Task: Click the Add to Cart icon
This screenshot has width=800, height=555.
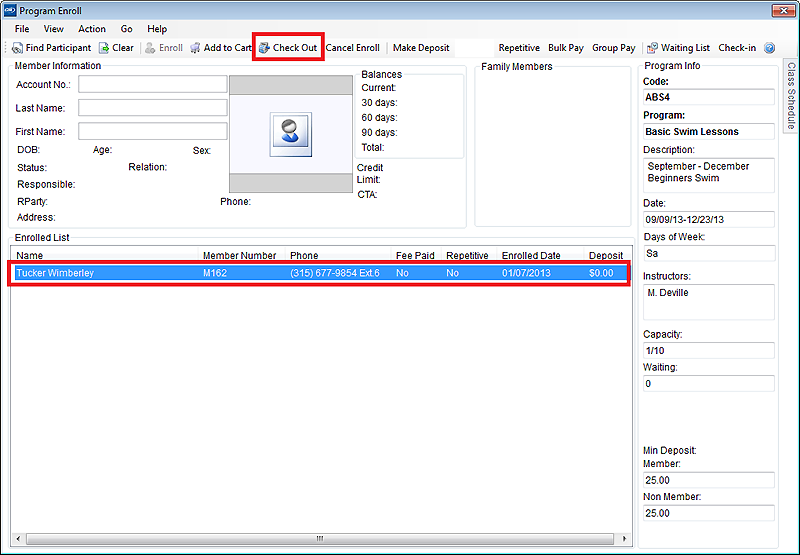Action: coord(195,48)
